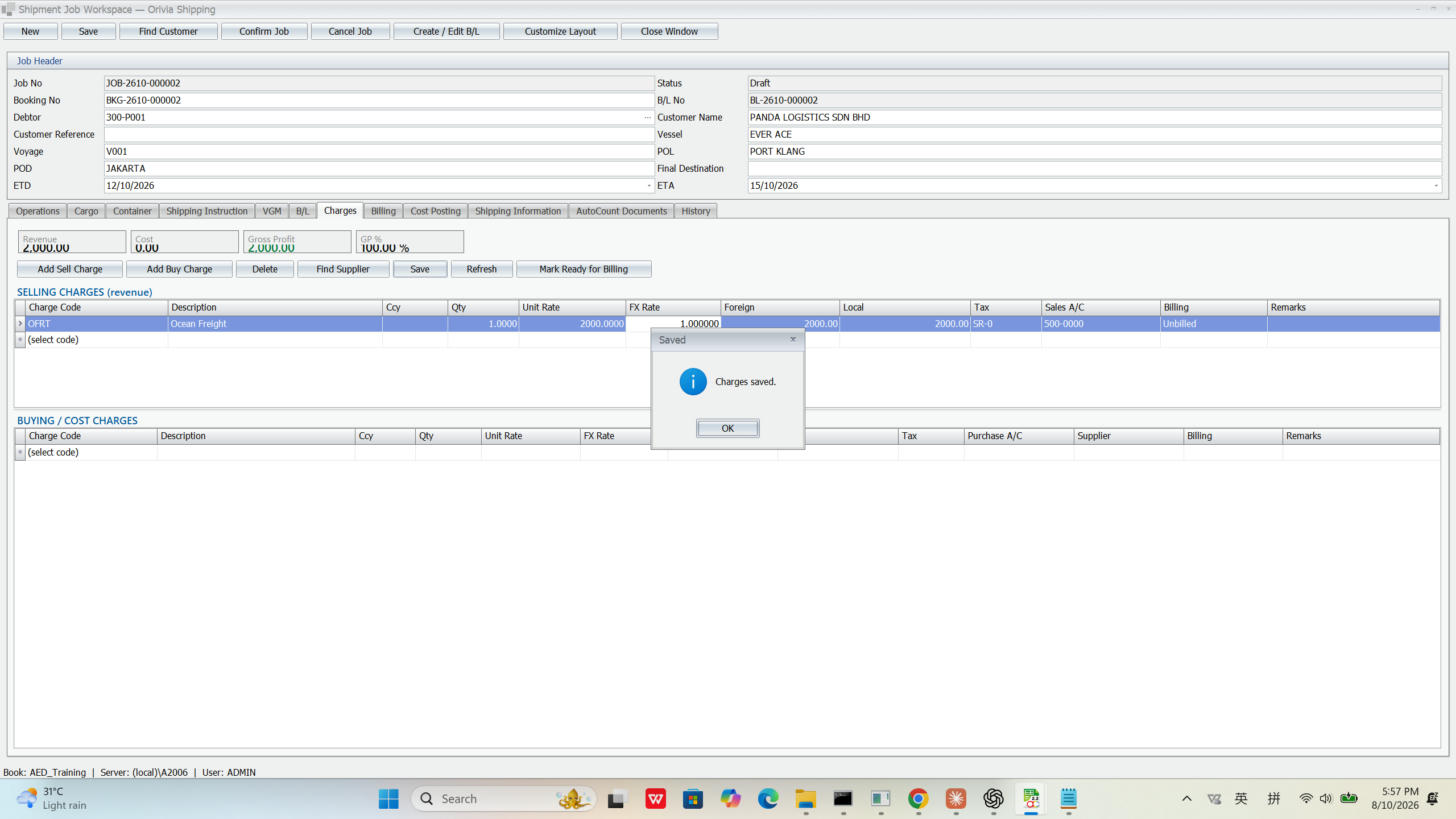Open Microsoft Store from the taskbar

[x=693, y=798]
